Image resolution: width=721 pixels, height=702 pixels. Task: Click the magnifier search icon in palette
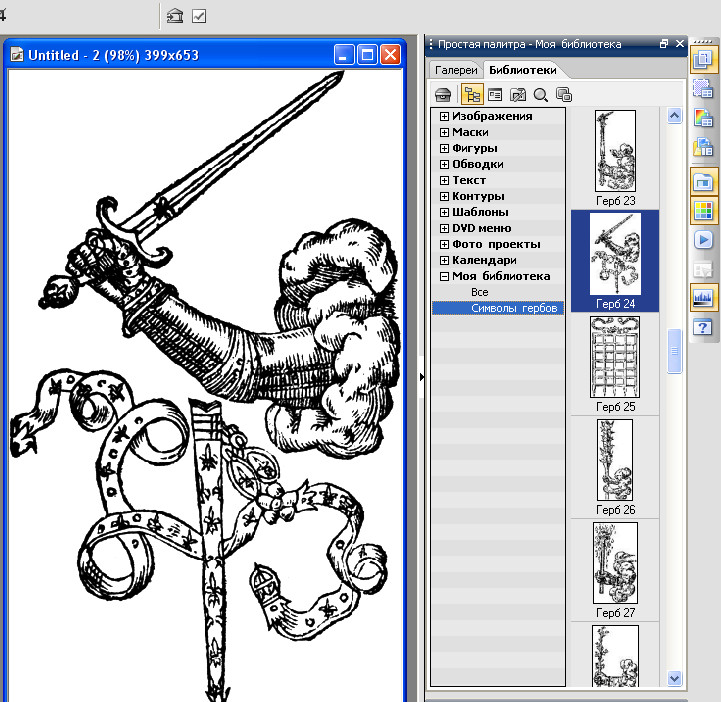click(x=541, y=95)
